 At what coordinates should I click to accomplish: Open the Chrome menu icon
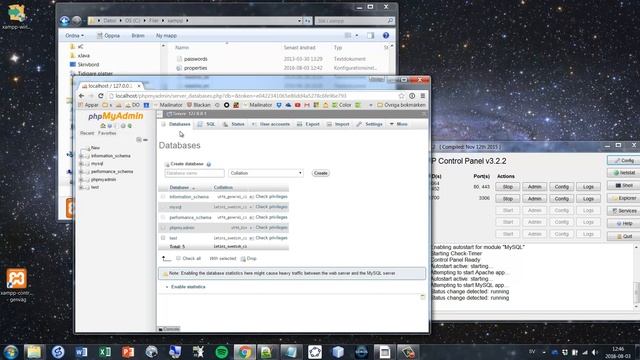(x=423, y=96)
